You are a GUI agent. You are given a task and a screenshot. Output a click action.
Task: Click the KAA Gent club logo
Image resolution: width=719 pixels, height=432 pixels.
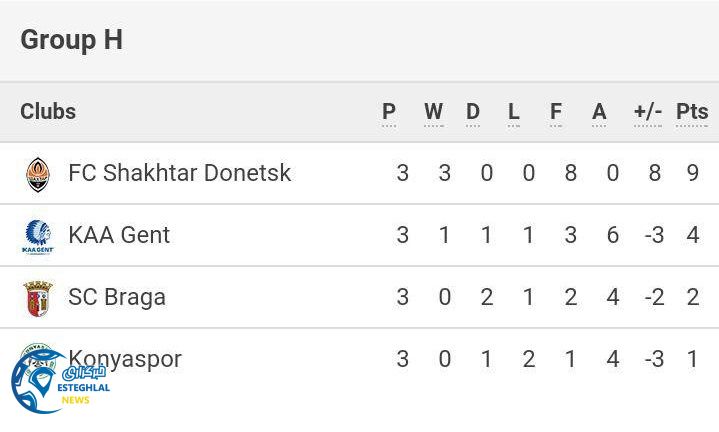point(37,236)
